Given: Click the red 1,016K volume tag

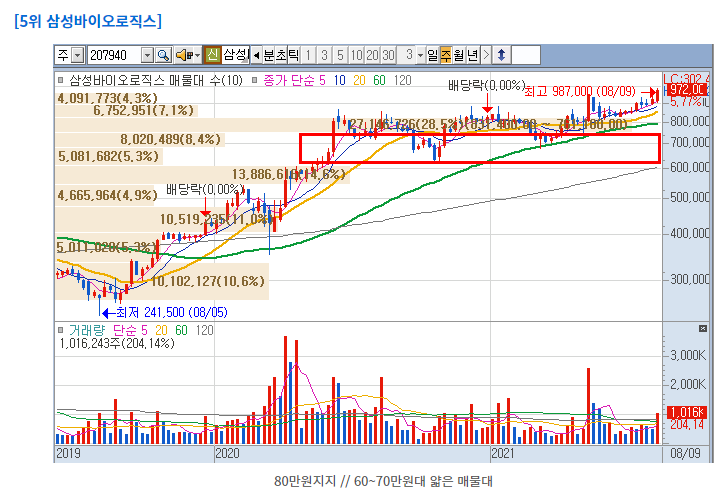Looking at the screenshot, I should tap(687, 412).
